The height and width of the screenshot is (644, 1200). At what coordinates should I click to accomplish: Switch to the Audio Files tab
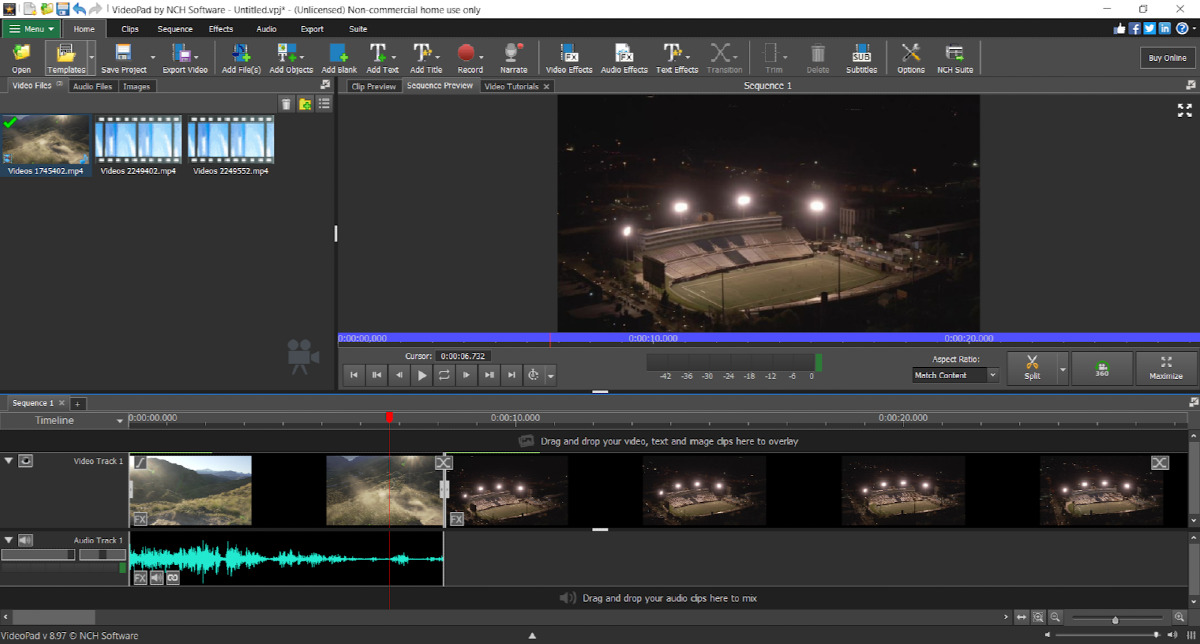(x=92, y=86)
